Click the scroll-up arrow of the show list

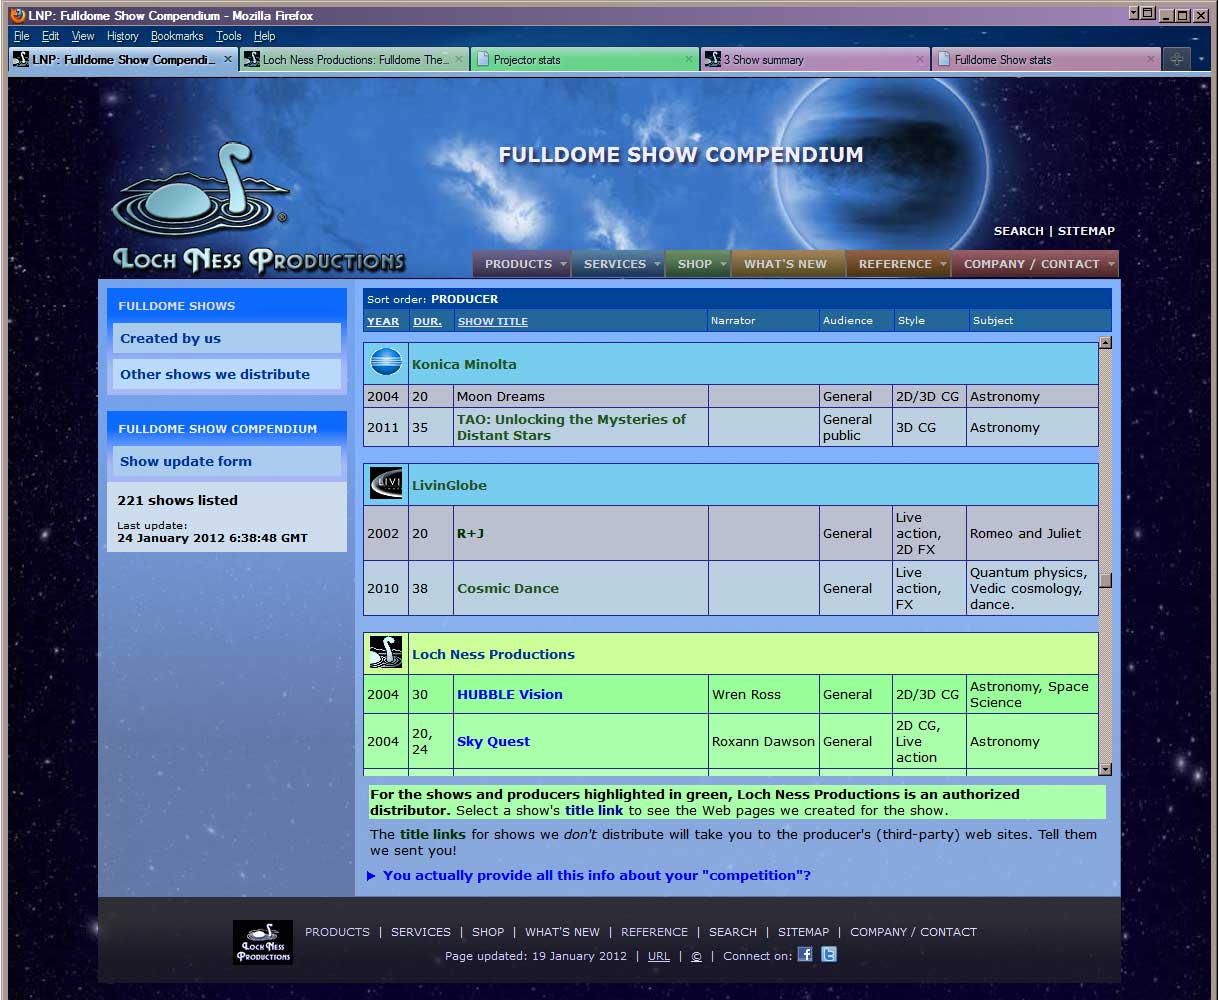1105,343
